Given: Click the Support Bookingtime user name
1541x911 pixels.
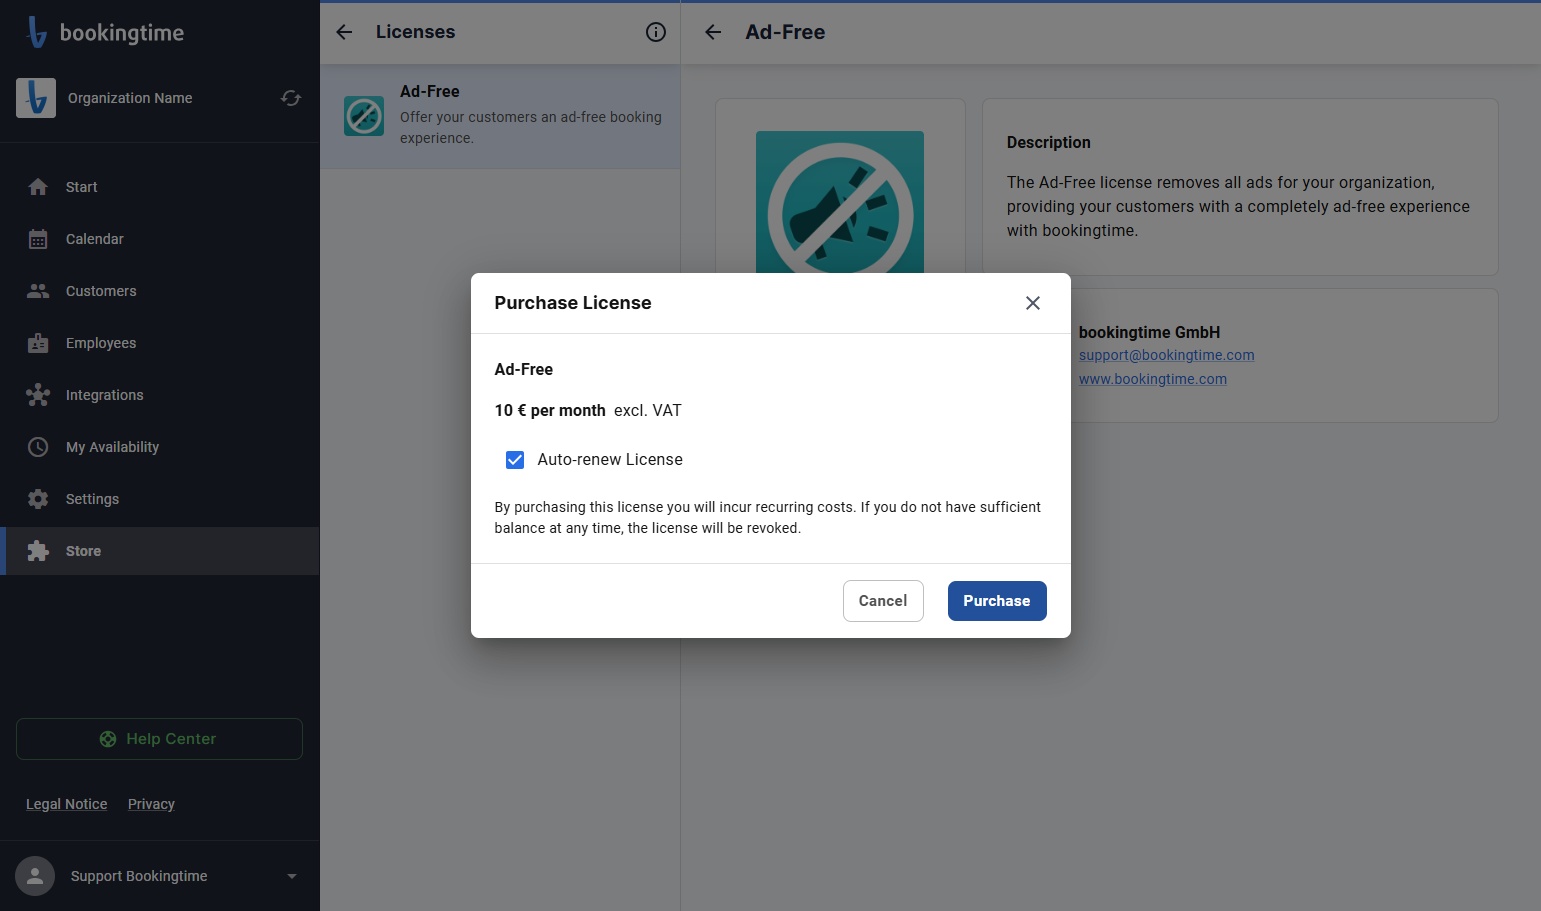Looking at the screenshot, I should pos(139,876).
